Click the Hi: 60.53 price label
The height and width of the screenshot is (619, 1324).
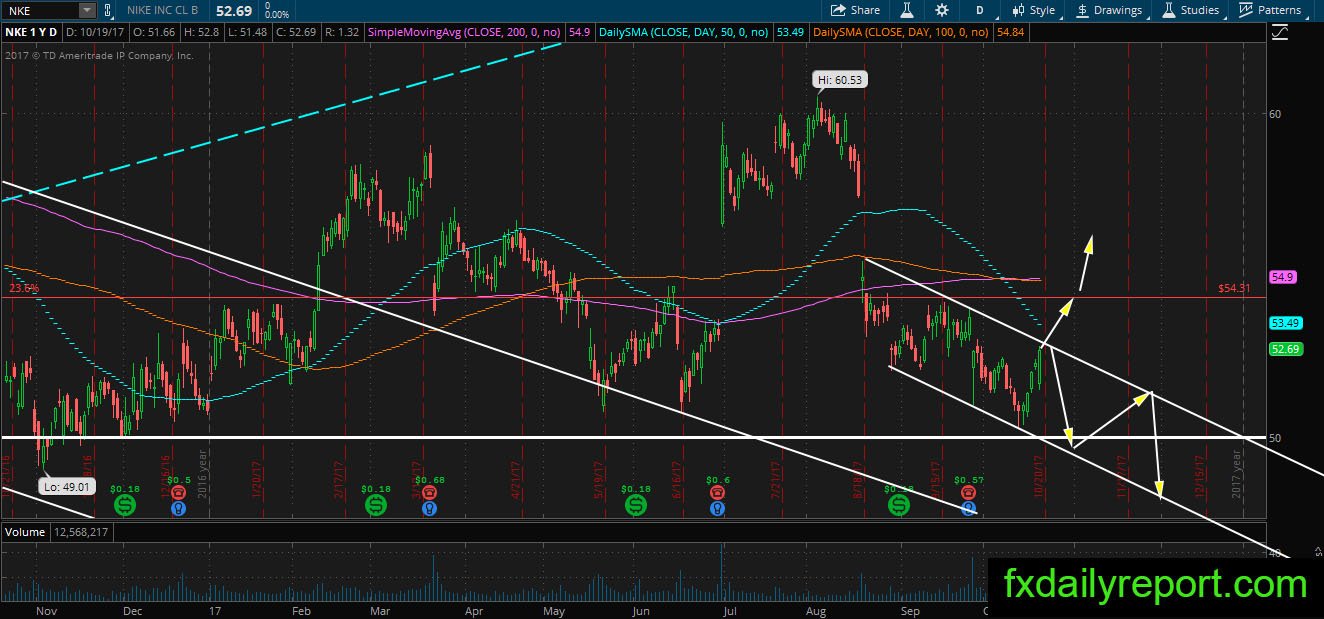pyautogui.click(x=840, y=80)
